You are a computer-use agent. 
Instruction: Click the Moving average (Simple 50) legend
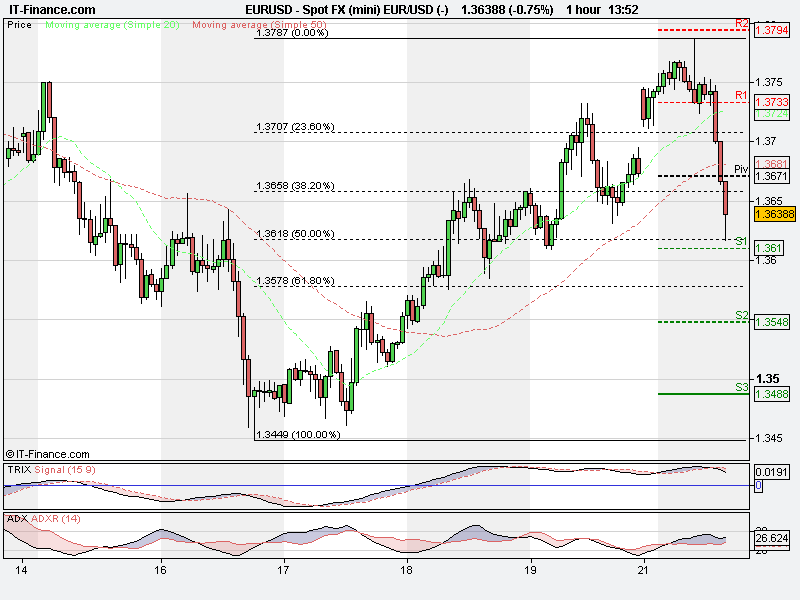[x=259, y=24]
